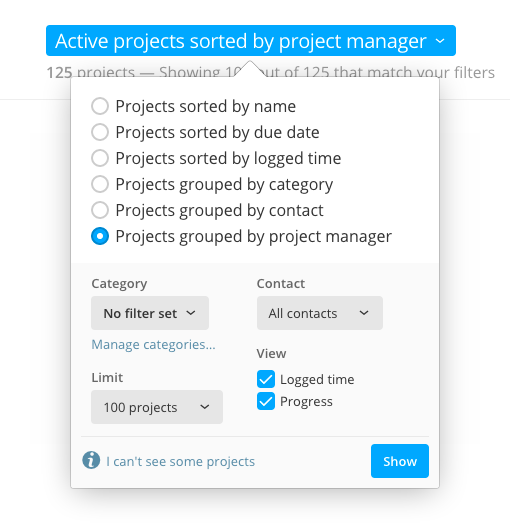Choose Projects sorted by logged time
This screenshot has width=510, height=523.
click(x=100, y=158)
